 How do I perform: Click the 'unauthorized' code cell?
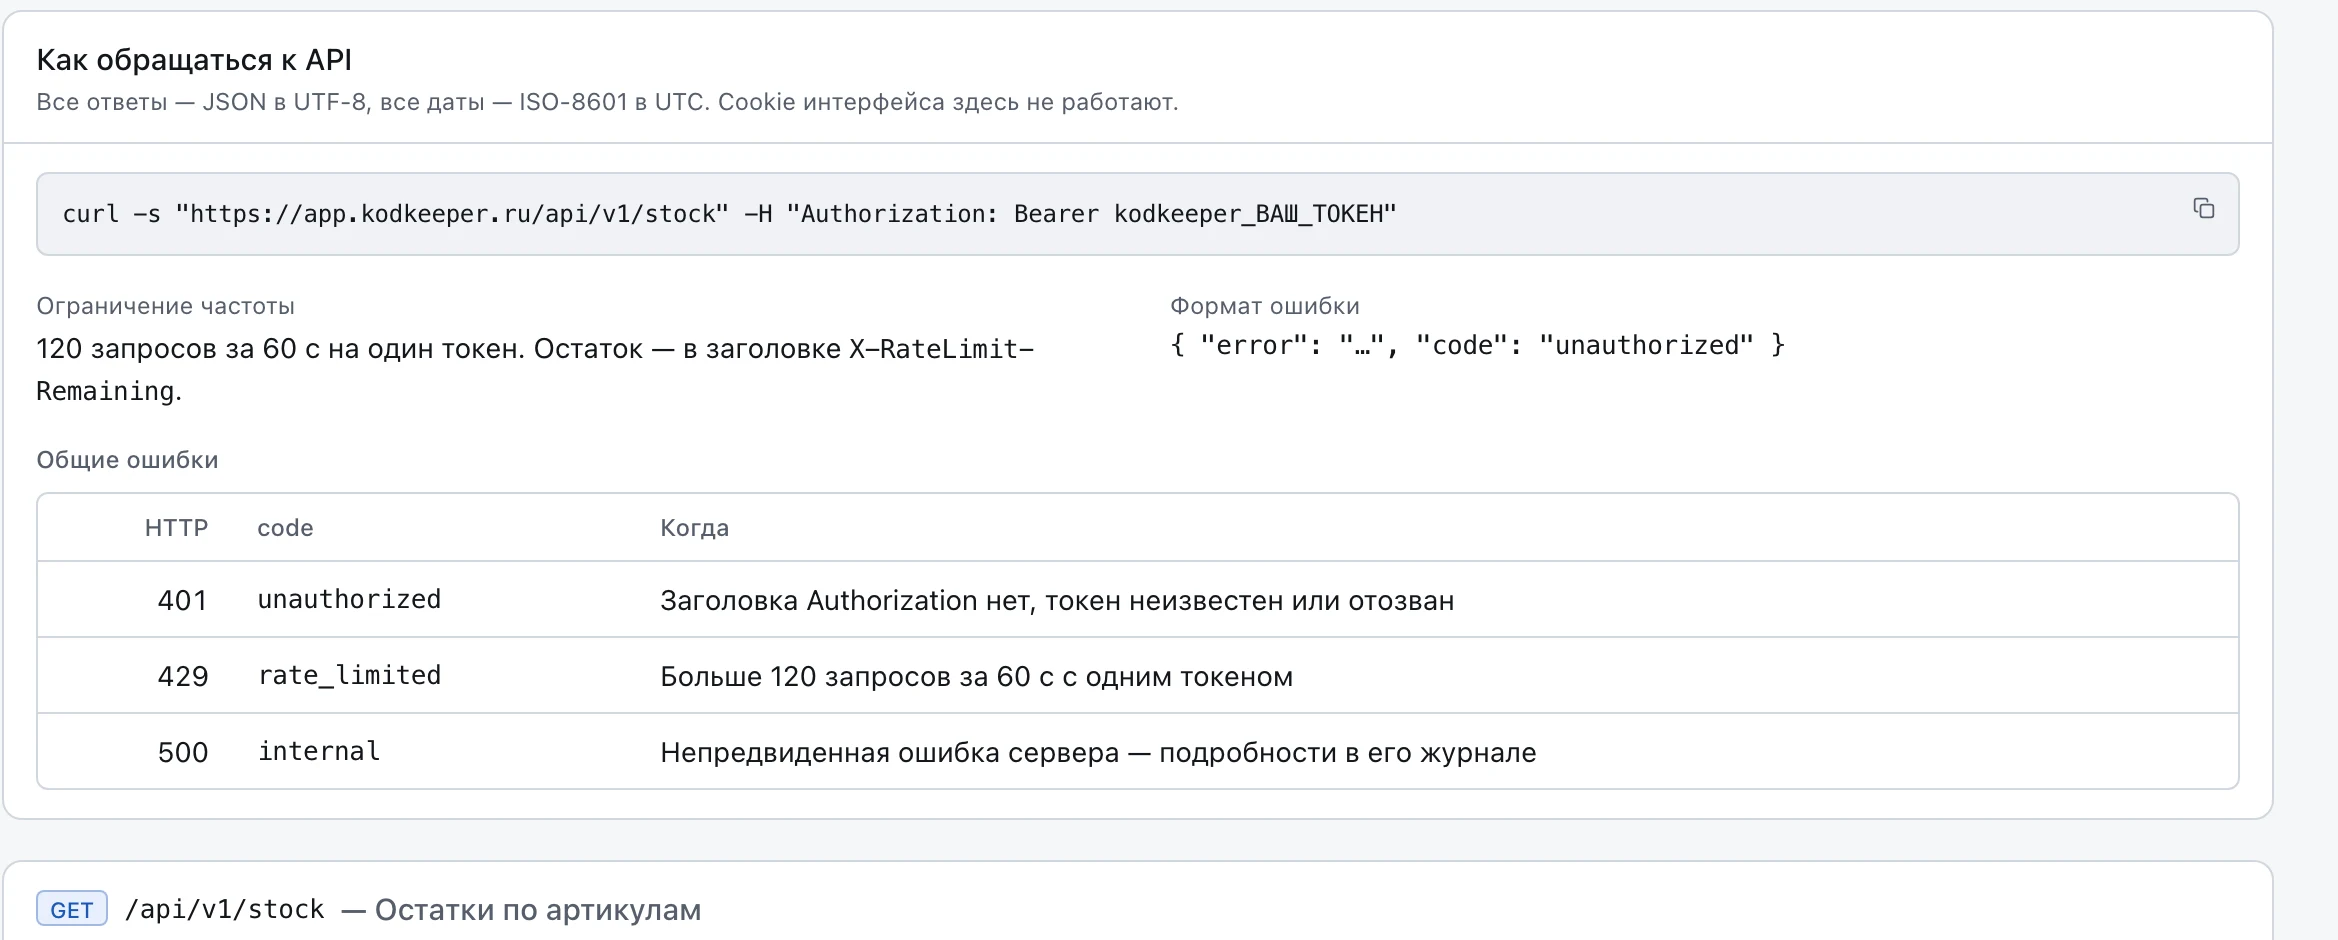[349, 599]
